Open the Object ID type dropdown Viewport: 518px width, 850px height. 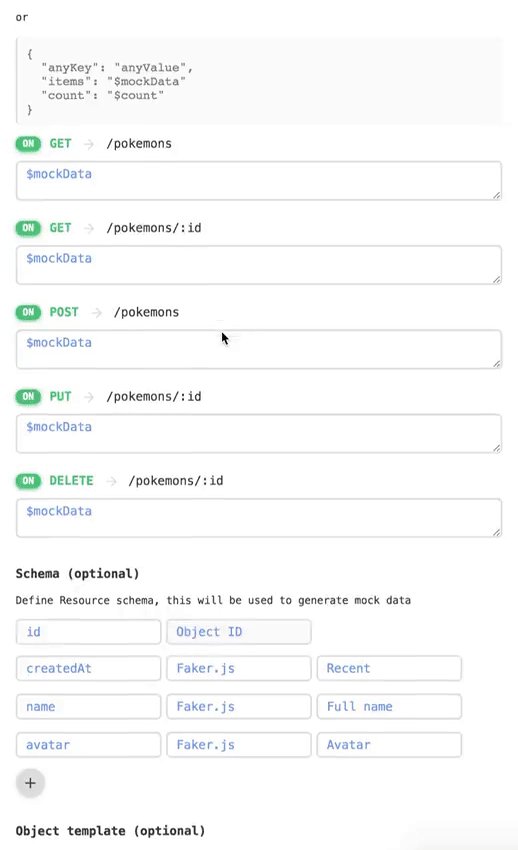[239, 632]
